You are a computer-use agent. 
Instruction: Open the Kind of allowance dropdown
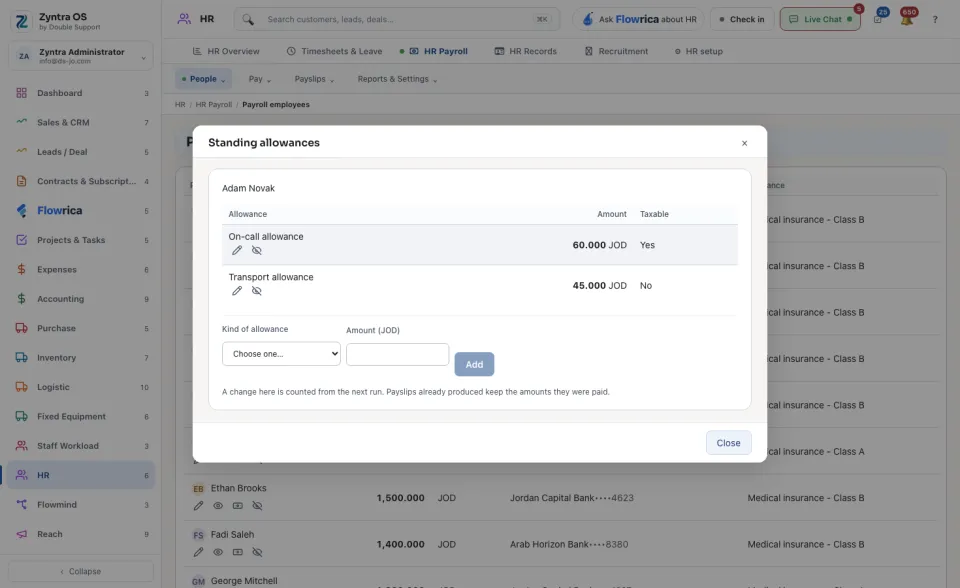tap(281, 354)
